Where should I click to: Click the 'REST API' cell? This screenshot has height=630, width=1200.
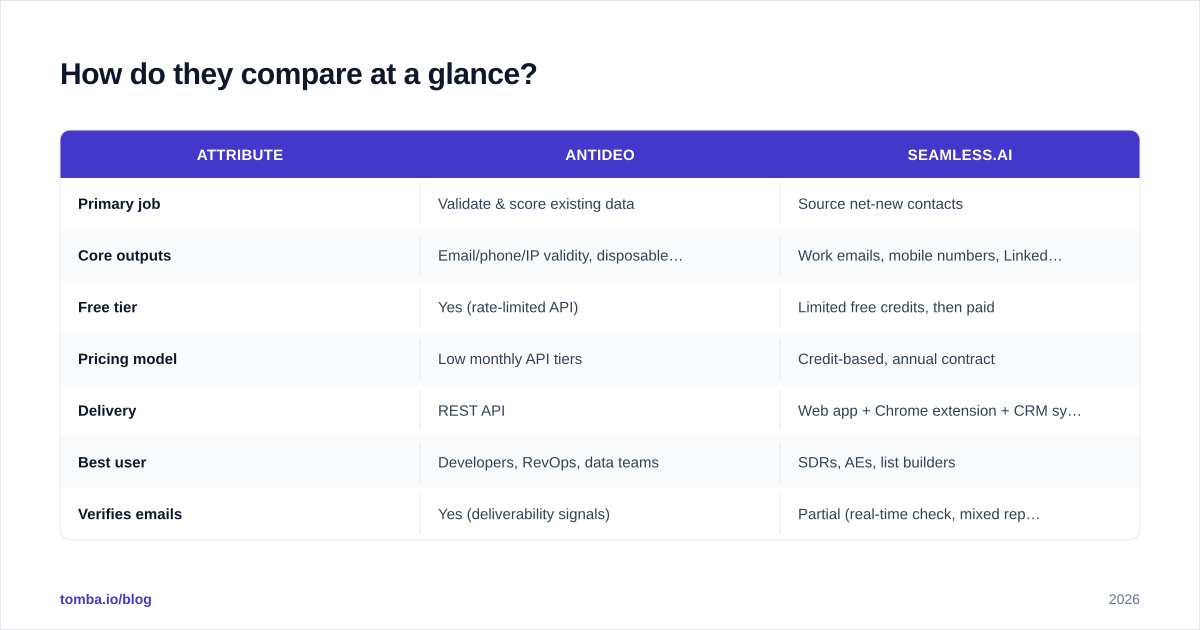[471, 411]
